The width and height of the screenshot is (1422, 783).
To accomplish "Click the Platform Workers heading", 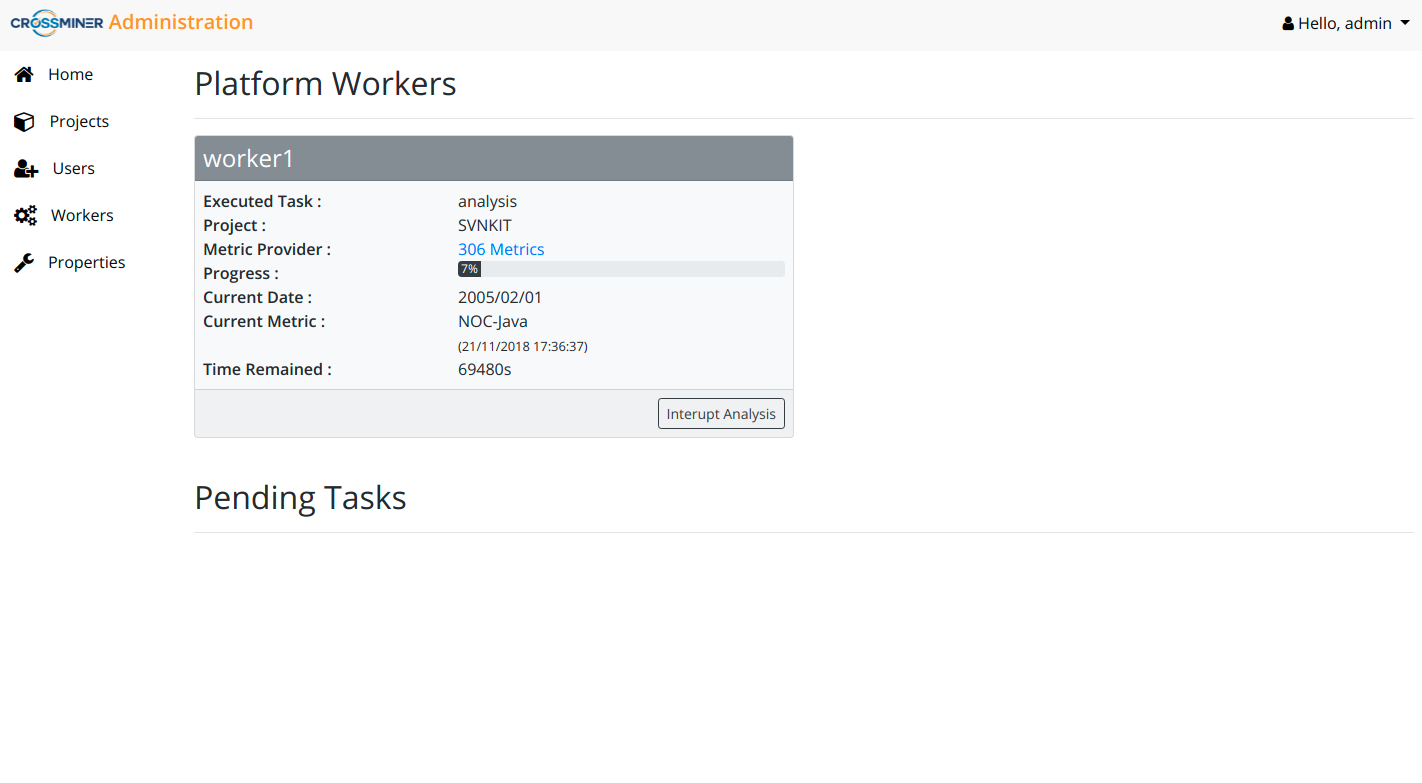I will point(325,84).
